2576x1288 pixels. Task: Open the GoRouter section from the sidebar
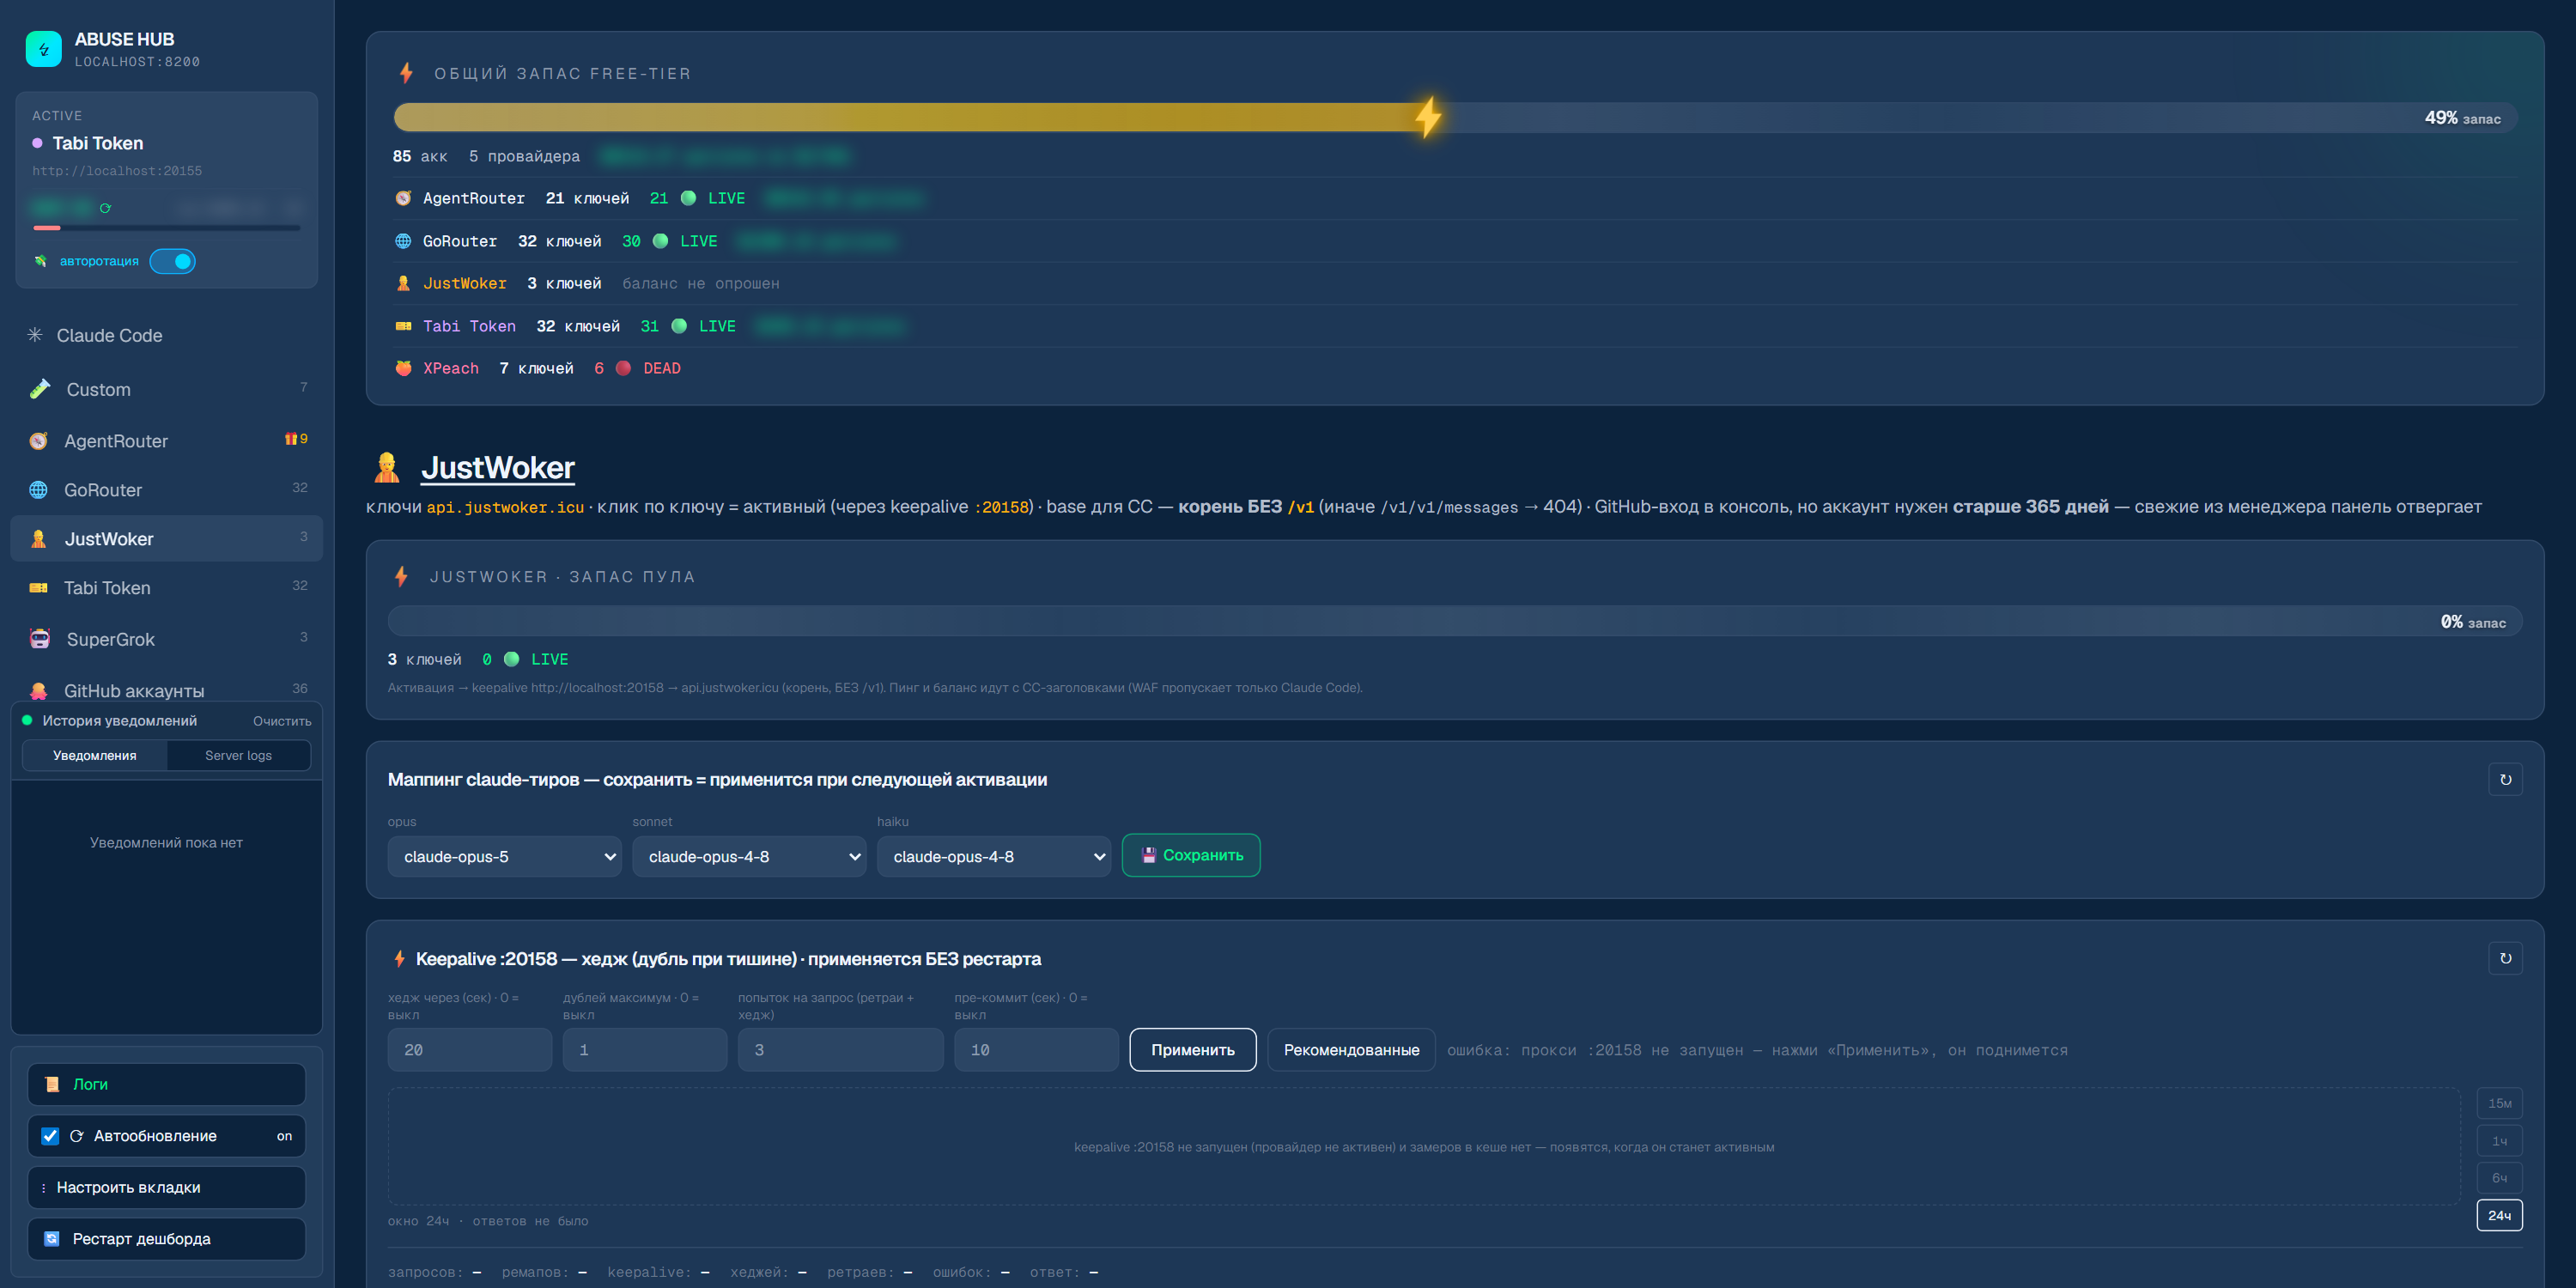pos(166,490)
